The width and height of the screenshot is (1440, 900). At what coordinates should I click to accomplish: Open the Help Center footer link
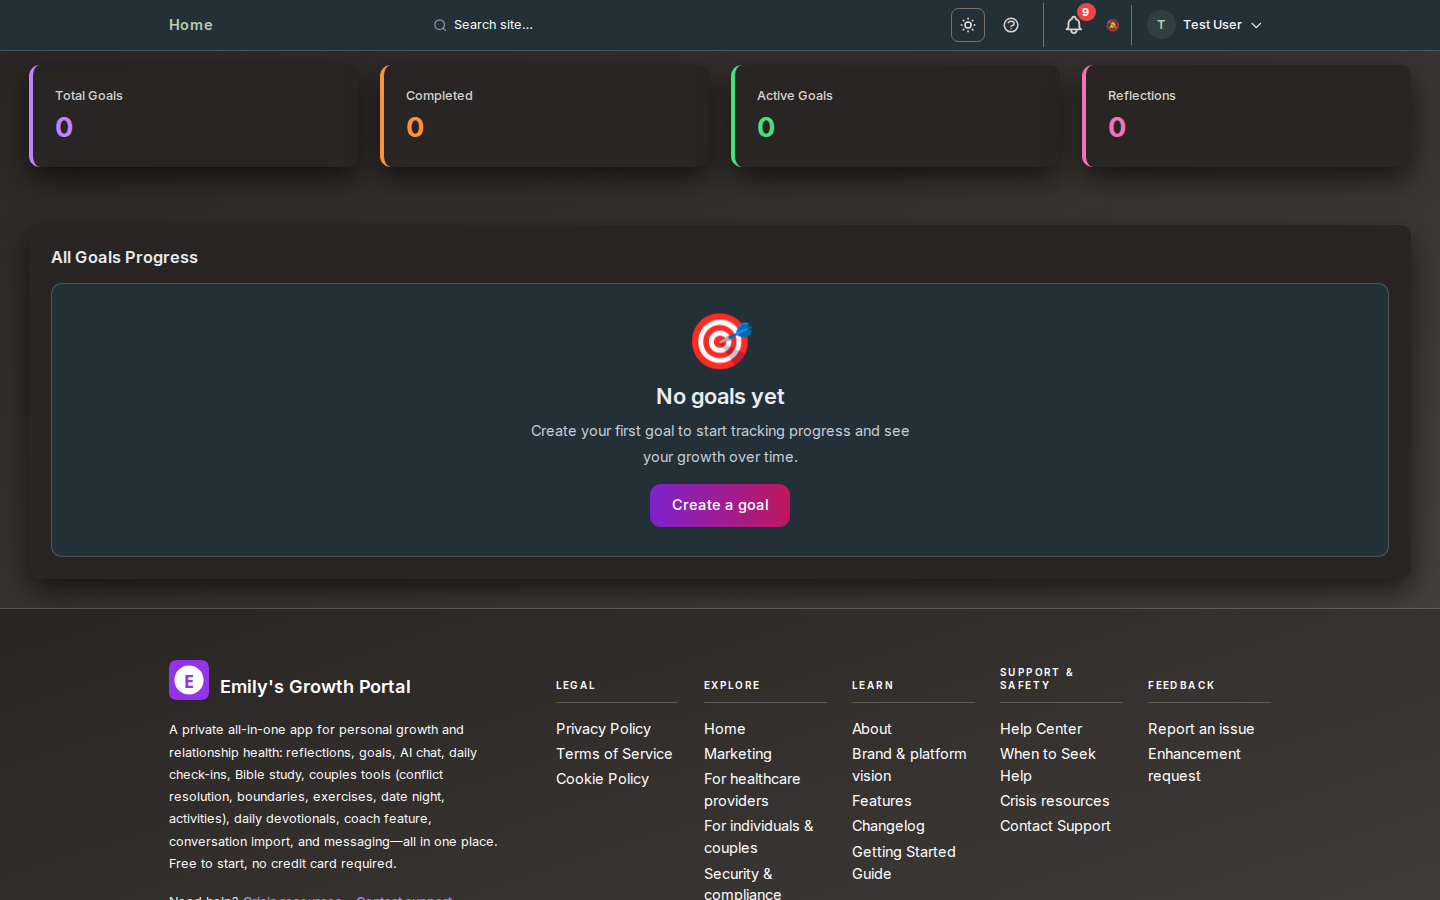tap(1041, 729)
